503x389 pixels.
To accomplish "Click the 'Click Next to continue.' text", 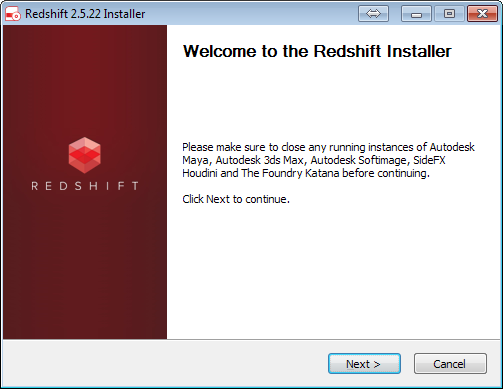I will coord(236,199).
